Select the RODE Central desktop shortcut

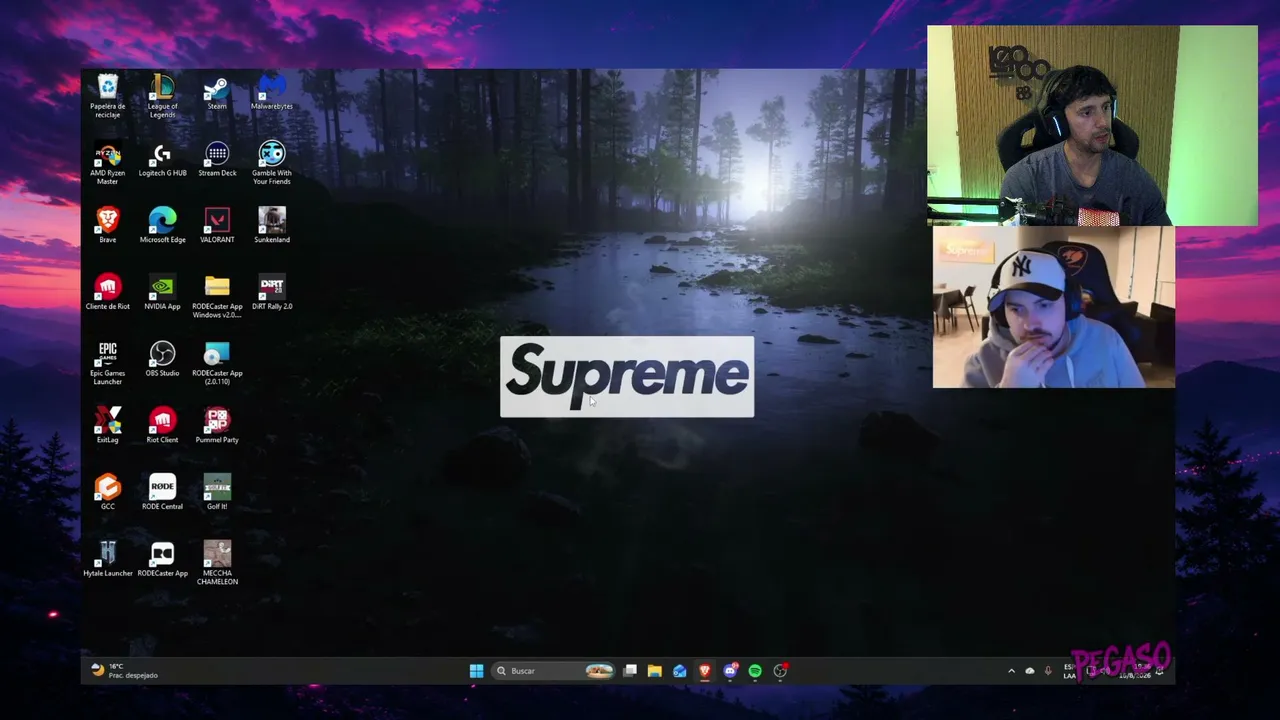pos(162,493)
